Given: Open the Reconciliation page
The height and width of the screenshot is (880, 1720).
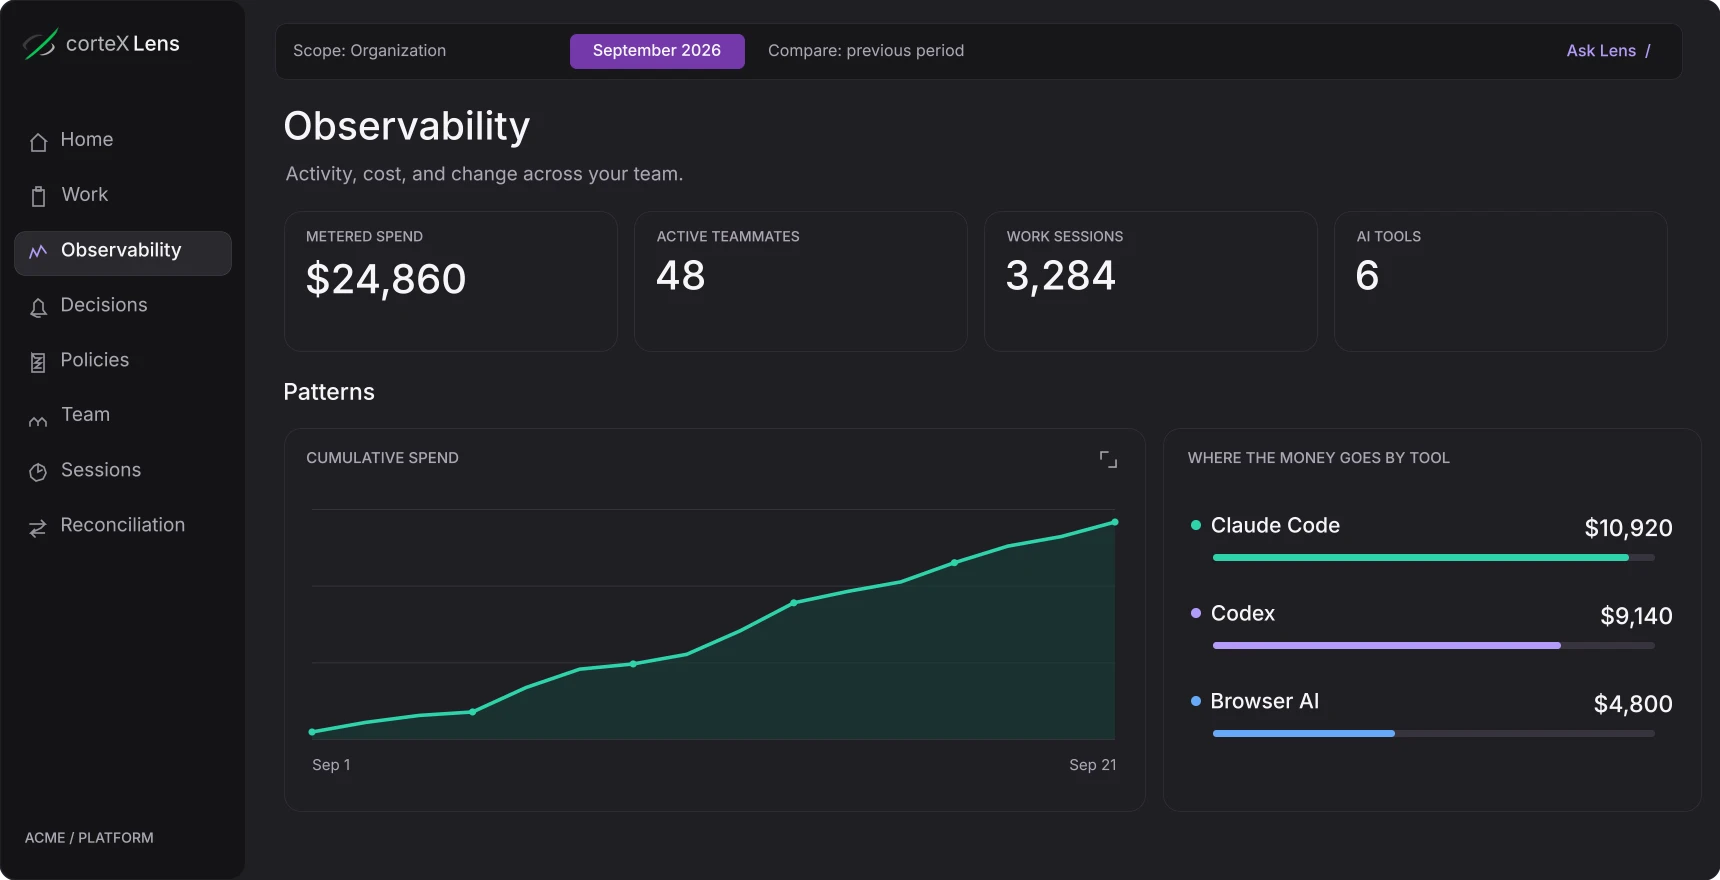Looking at the screenshot, I should click(x=123, y=525).
